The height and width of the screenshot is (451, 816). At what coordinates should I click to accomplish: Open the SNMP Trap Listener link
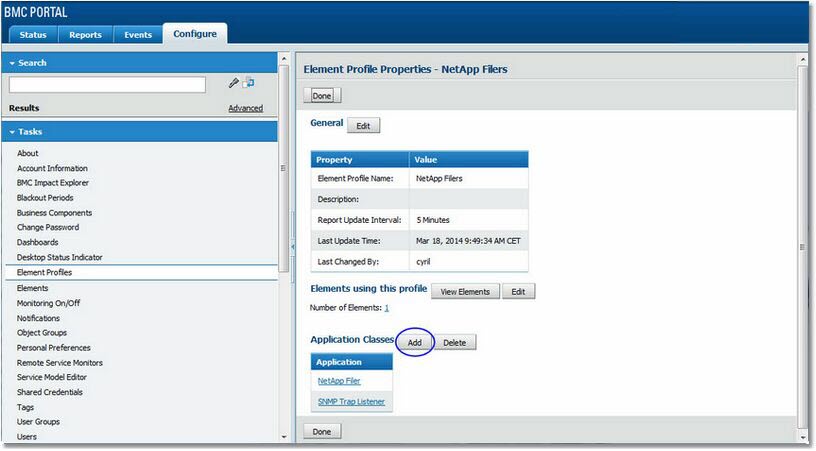click(351, 402)
